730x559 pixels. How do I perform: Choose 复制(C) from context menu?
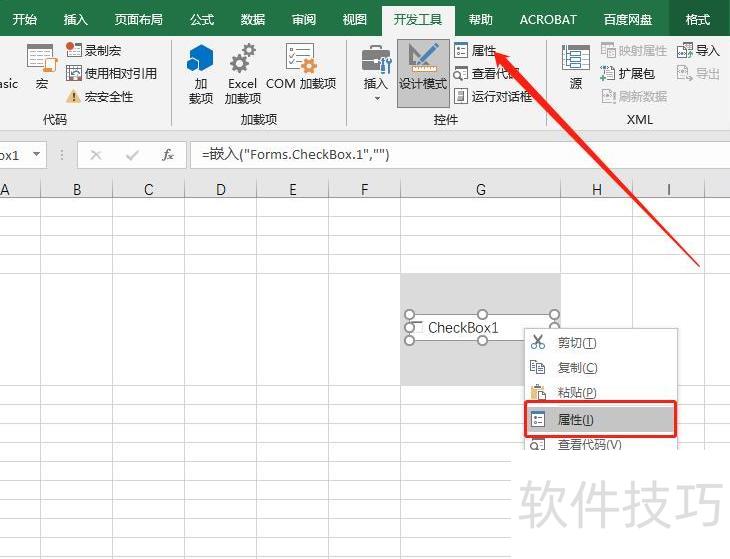601,367
